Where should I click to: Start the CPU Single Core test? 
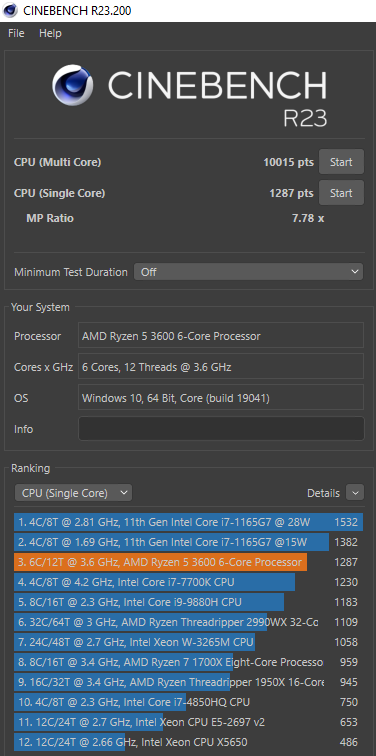(341, 193)
